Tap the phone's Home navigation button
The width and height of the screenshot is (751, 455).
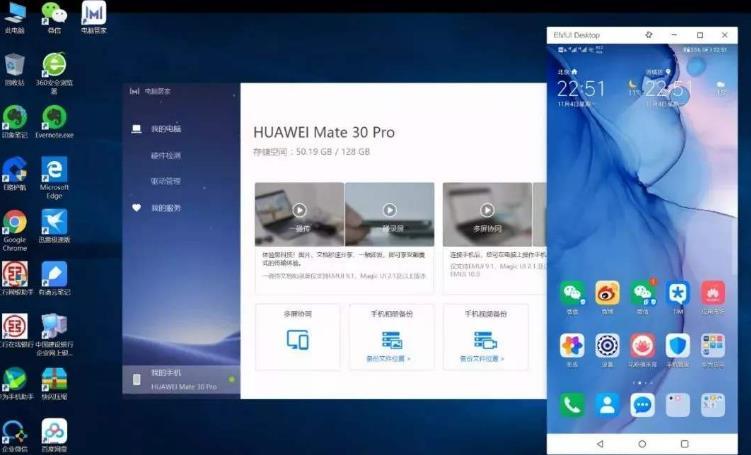(642, 444)
